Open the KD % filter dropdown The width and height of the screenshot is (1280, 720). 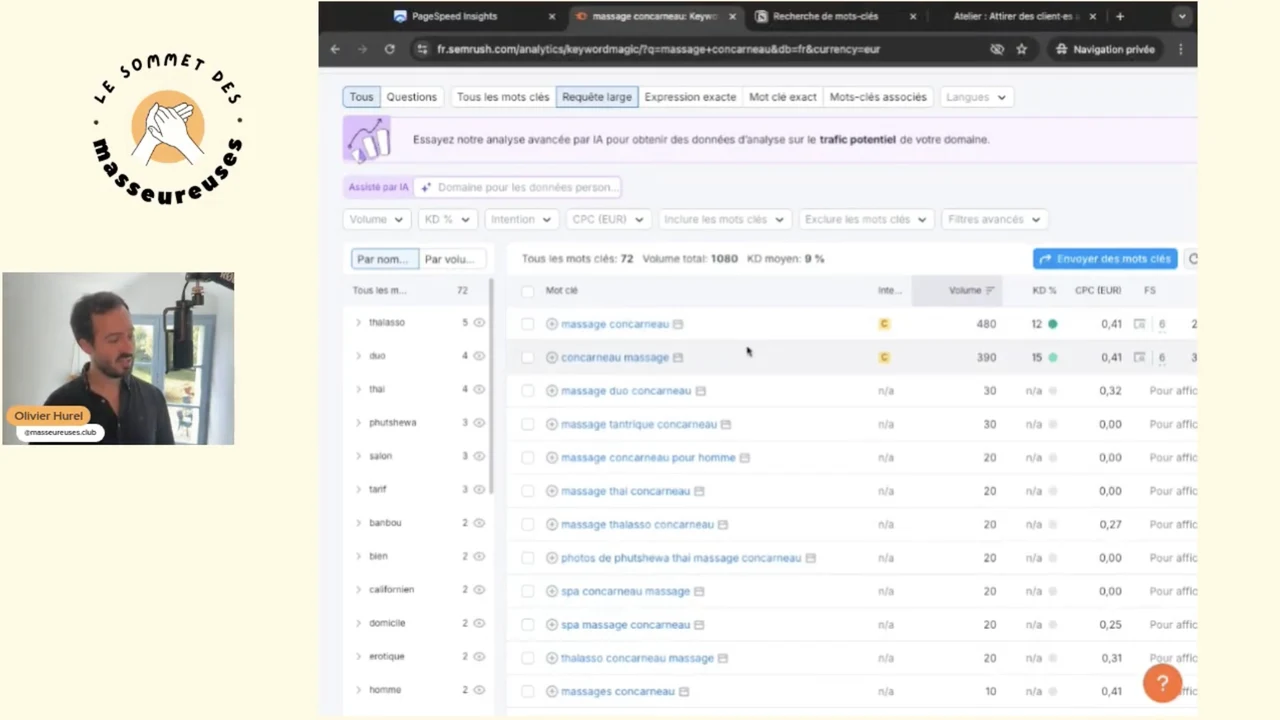(x=446, y=219)
